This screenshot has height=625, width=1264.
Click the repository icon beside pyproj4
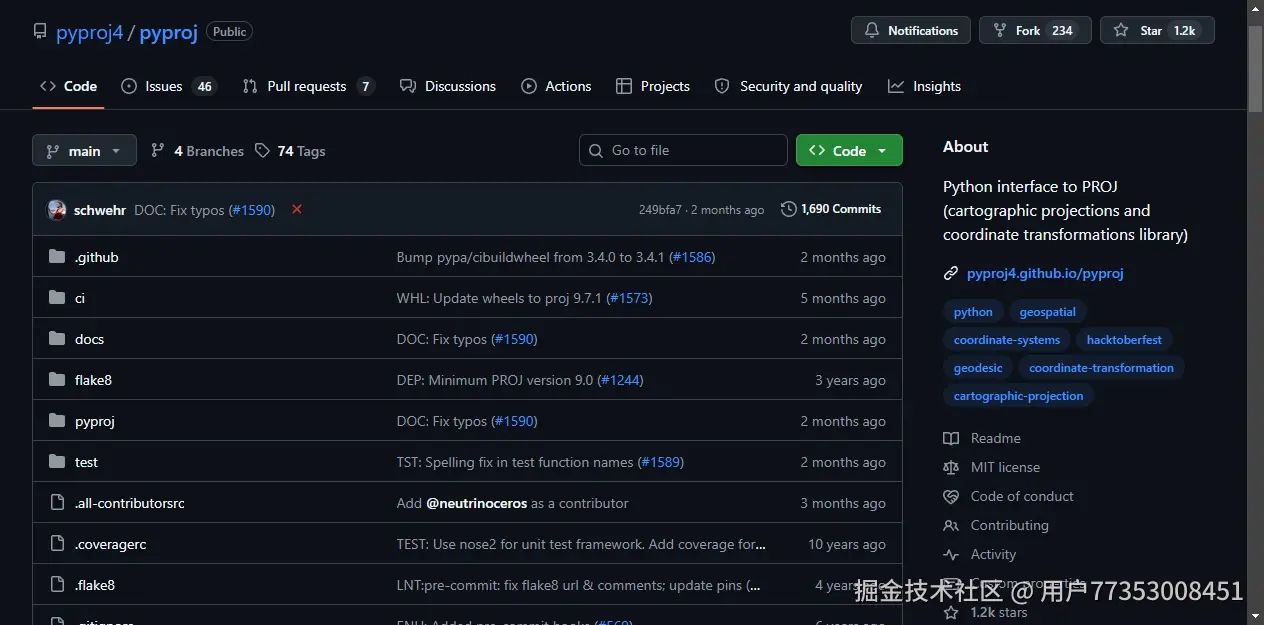[40, 31]
